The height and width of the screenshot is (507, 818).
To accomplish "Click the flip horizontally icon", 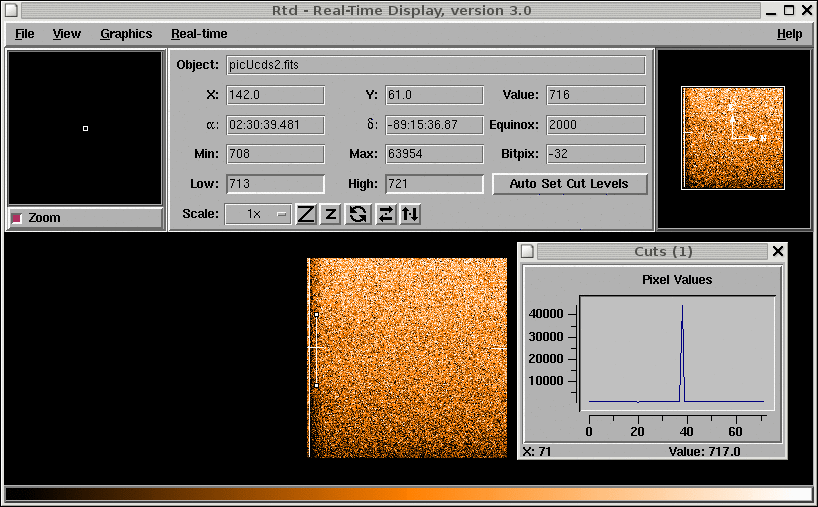I will (385, 214).
